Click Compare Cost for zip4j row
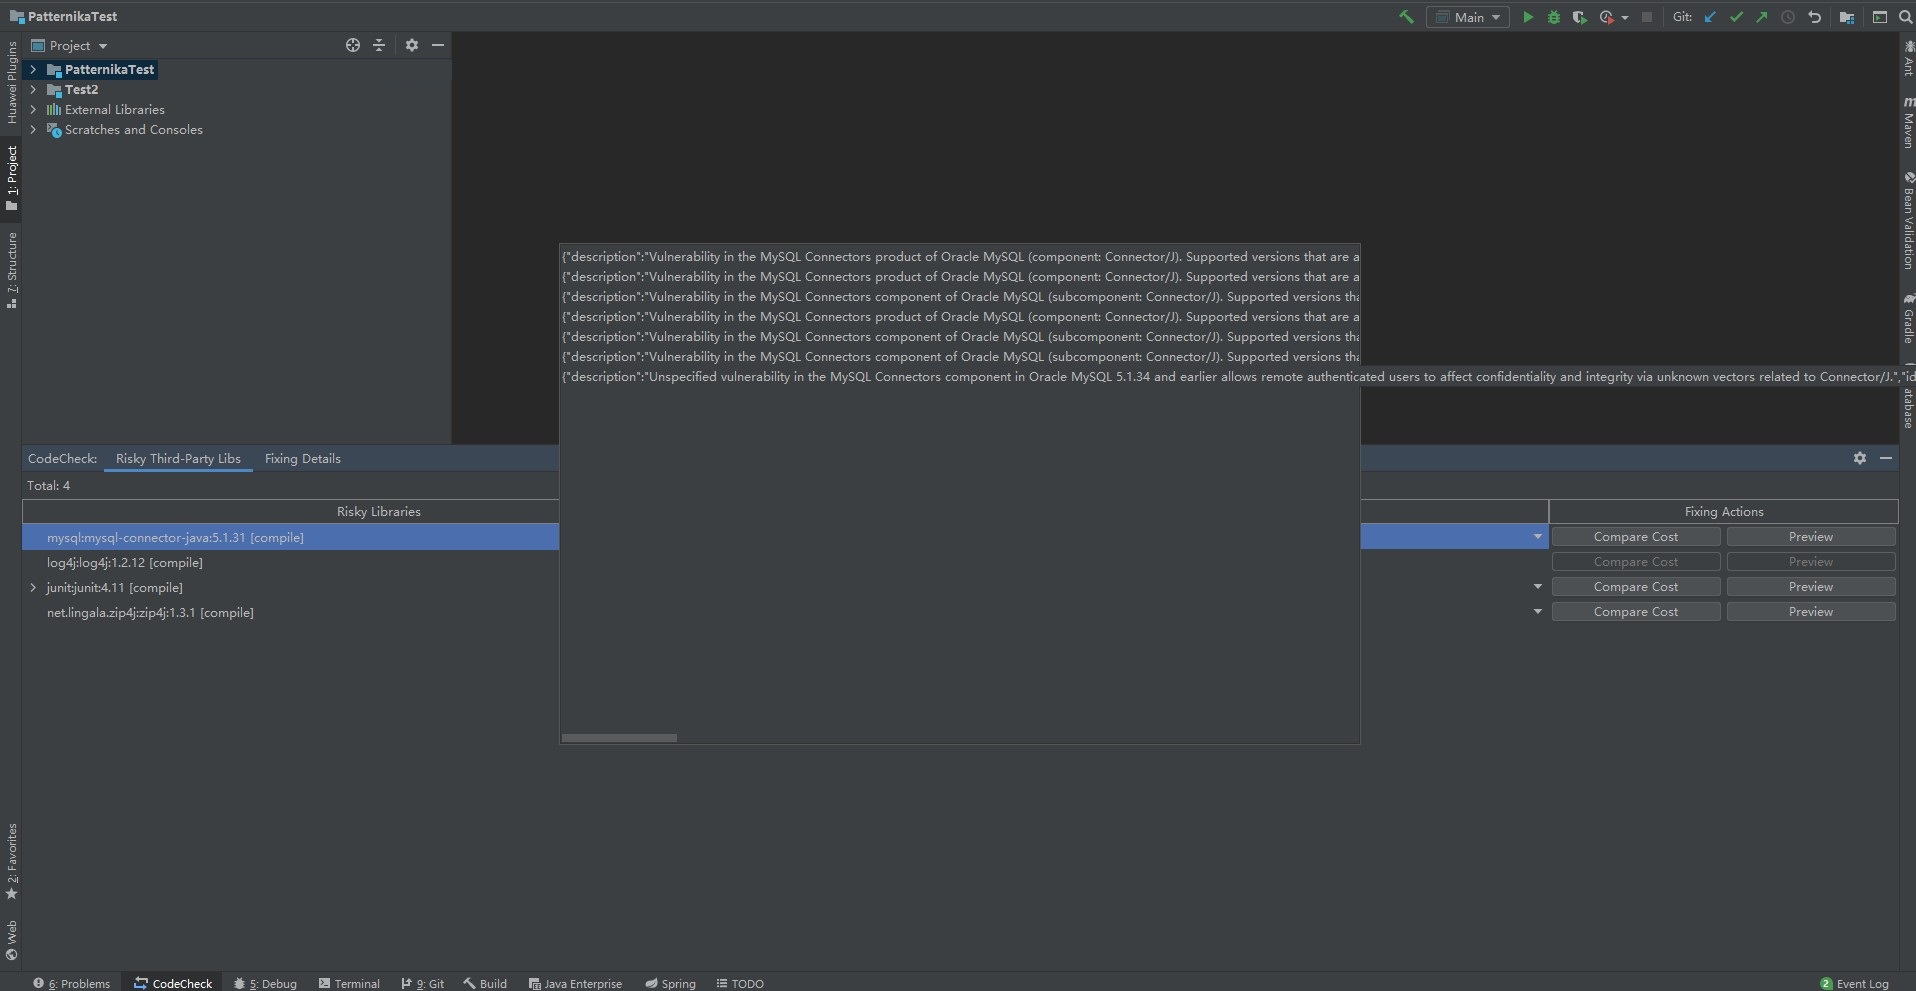The height and width of the screenshot is (991, 1916). click(1636, 612)
